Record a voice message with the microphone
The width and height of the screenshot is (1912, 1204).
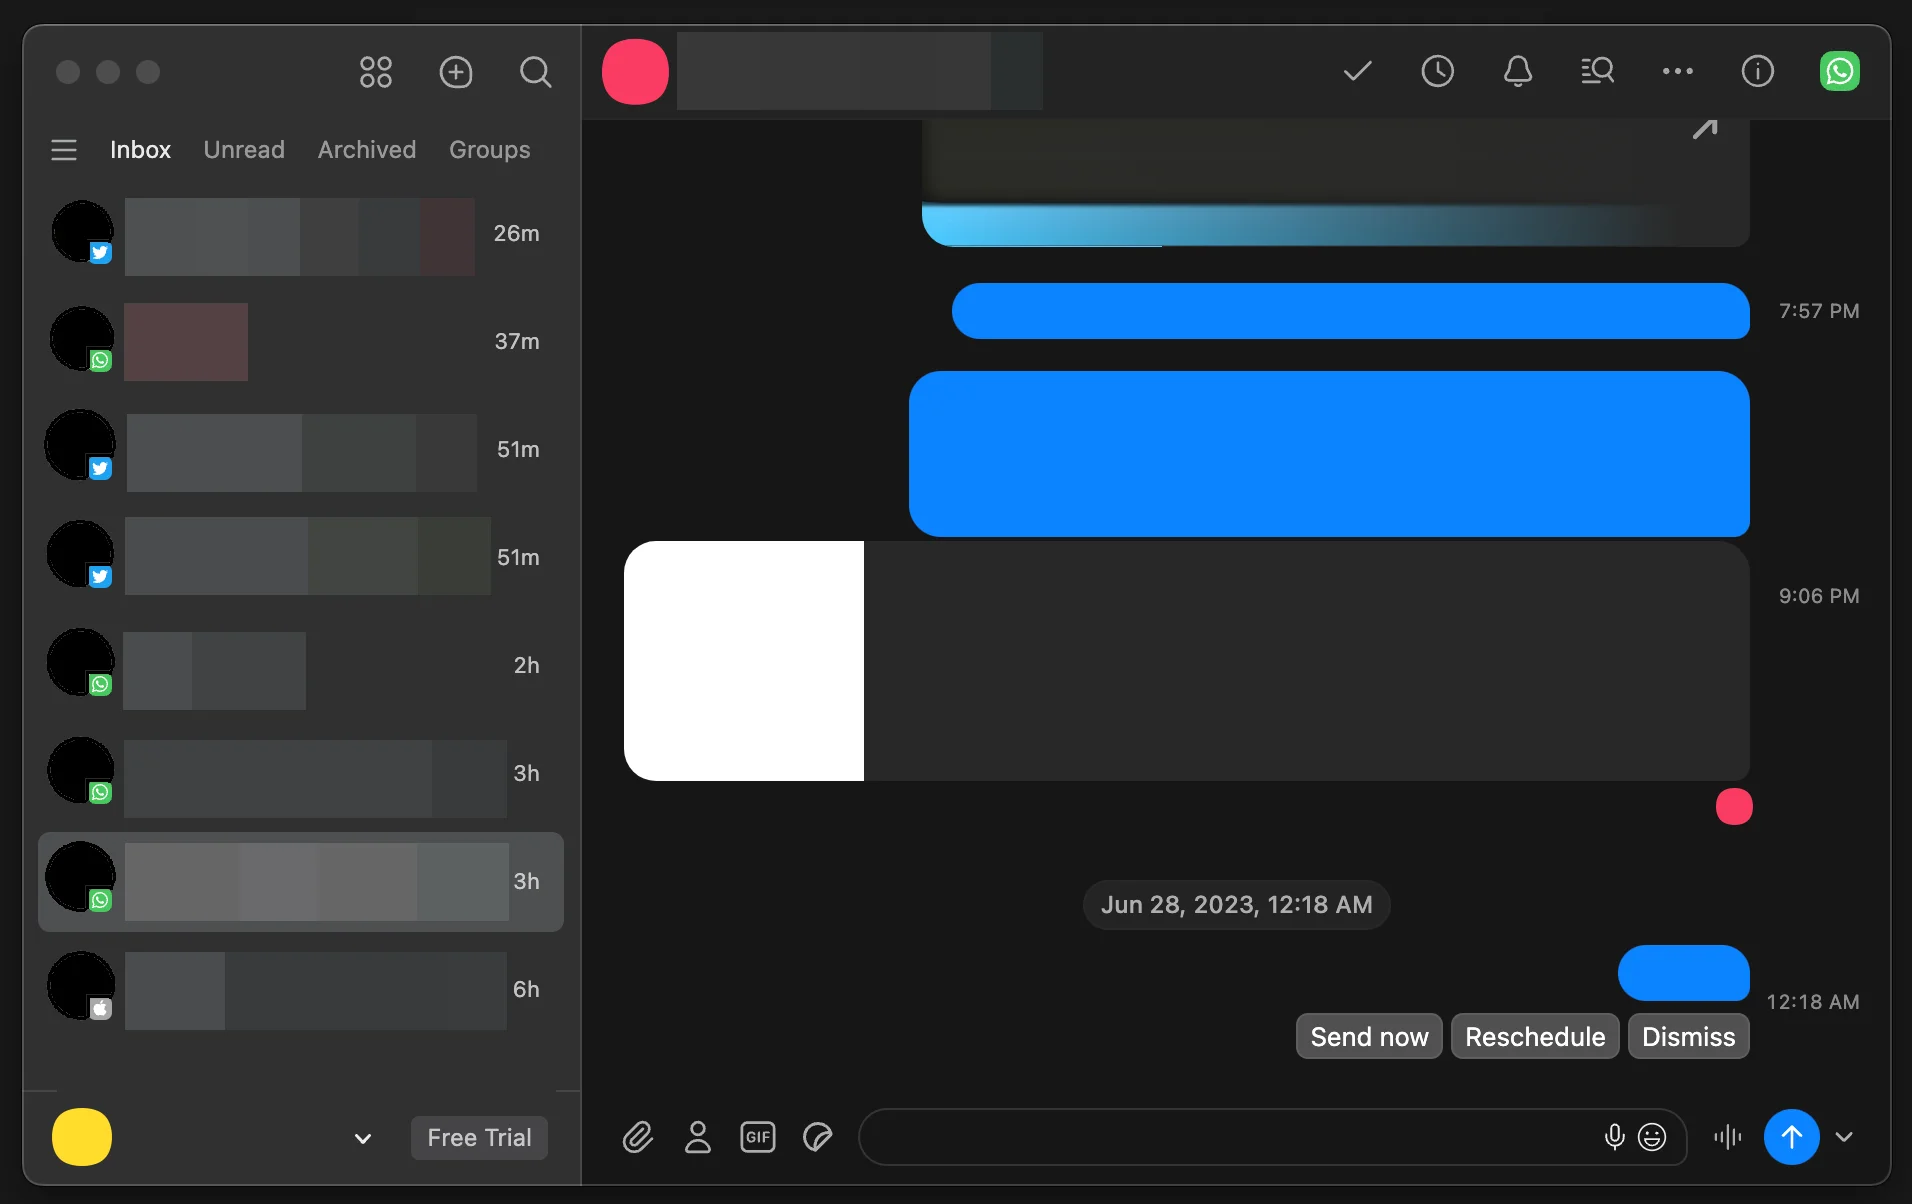(1613, 1137)
